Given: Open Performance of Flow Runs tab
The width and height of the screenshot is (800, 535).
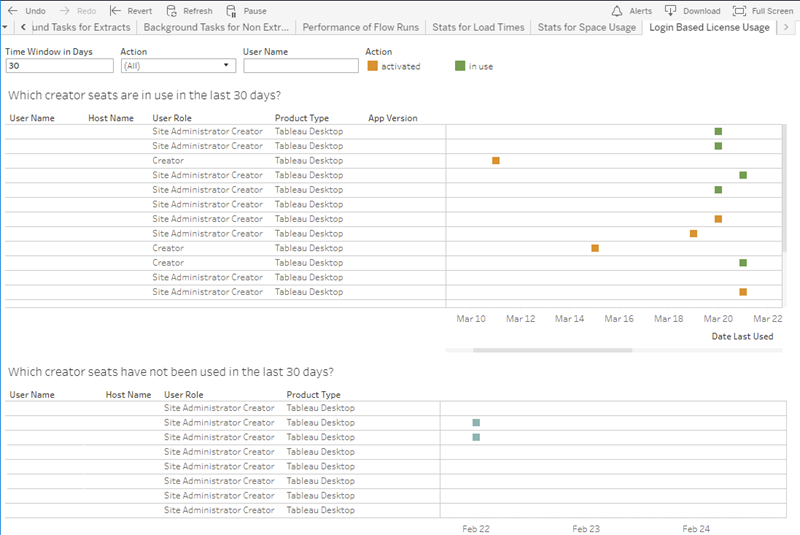Looking at the screenshot, I should pos(360,27).
